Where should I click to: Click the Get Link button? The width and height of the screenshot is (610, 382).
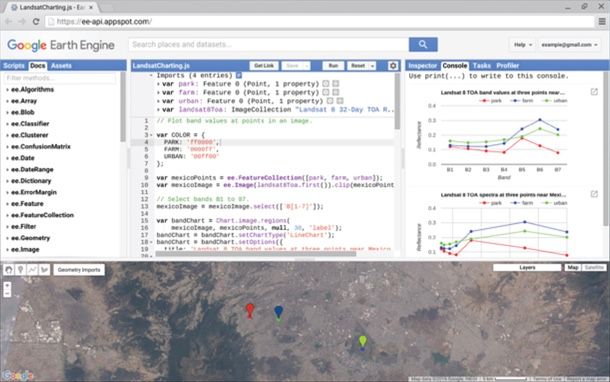point(264,66)
